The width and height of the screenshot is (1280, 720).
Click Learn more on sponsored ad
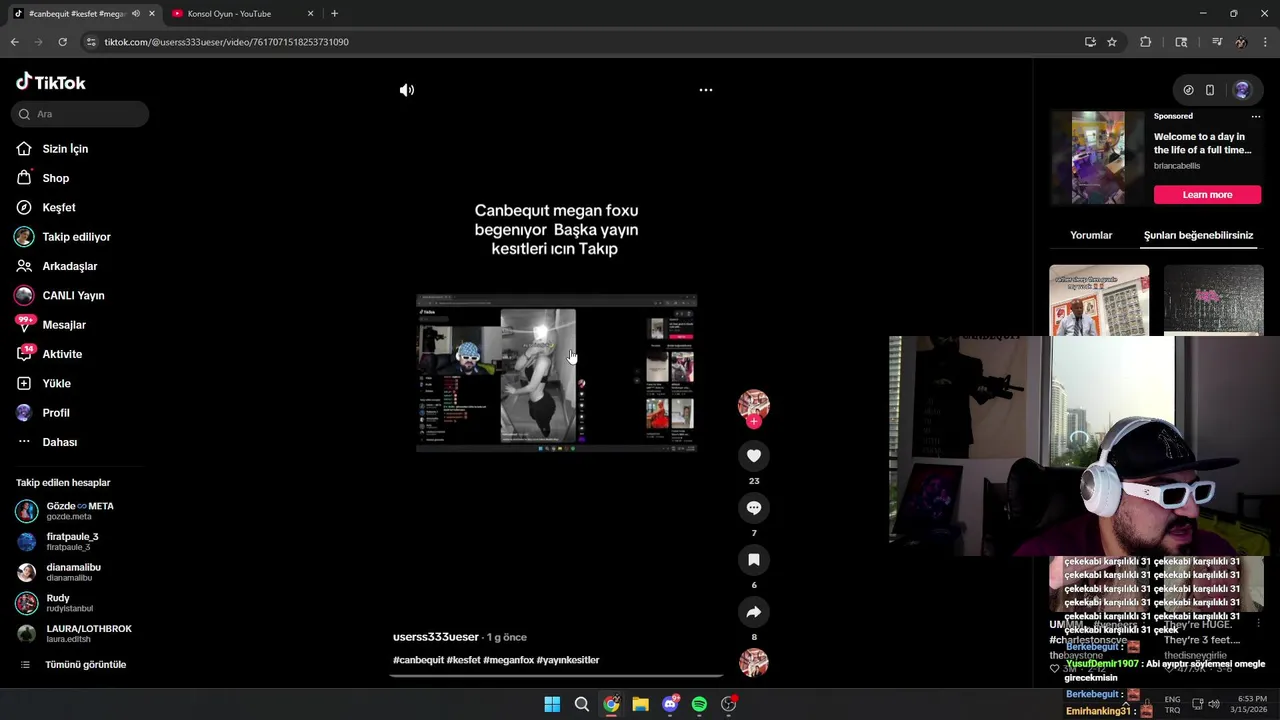coord(1207,195)
